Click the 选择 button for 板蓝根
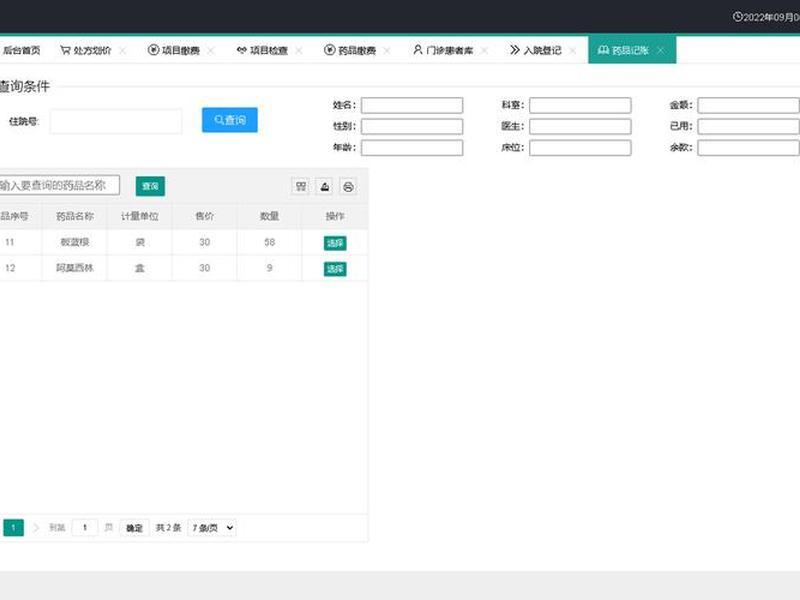The width and height of the screenshot is (800, 600). 335,243
